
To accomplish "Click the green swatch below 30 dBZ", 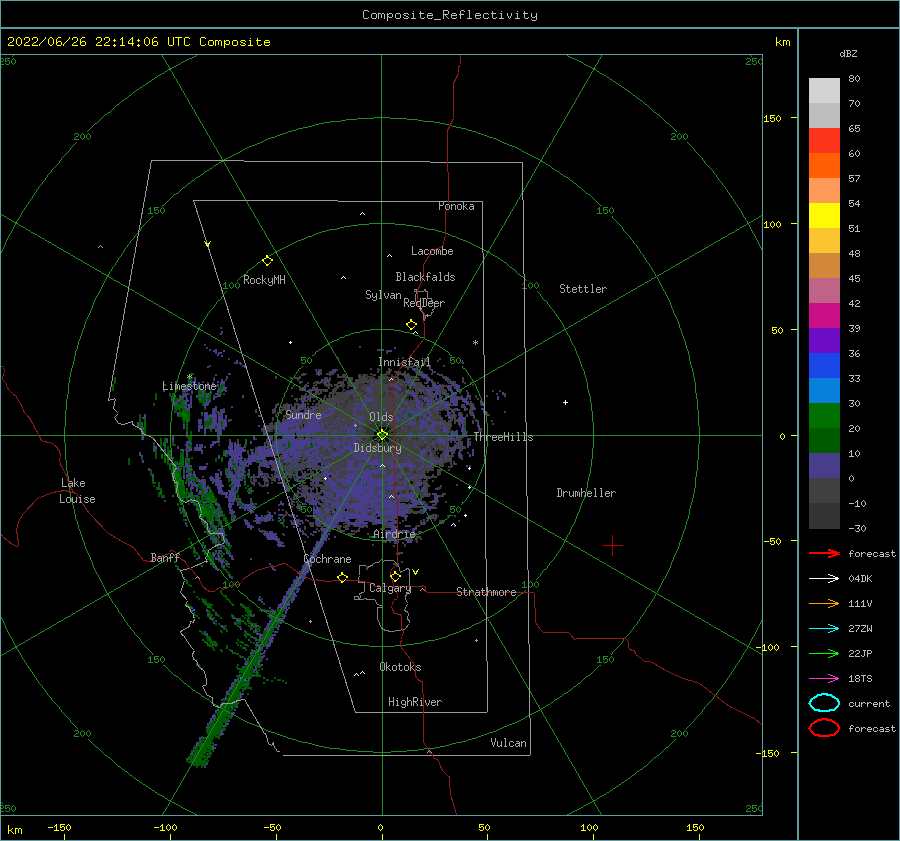I will pos(824,415).
